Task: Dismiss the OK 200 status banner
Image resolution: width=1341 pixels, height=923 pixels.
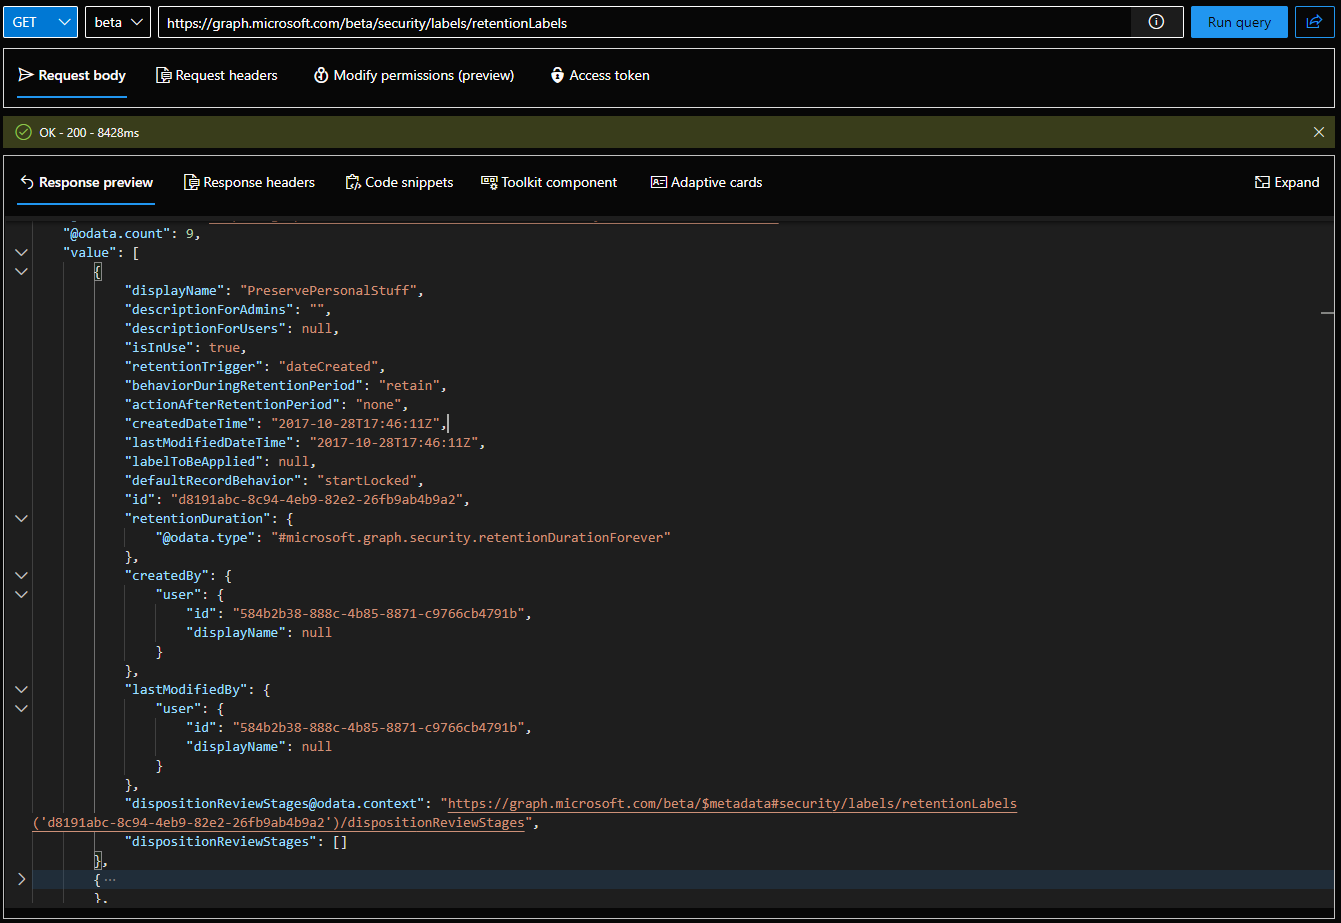Action: [1319, 132]
